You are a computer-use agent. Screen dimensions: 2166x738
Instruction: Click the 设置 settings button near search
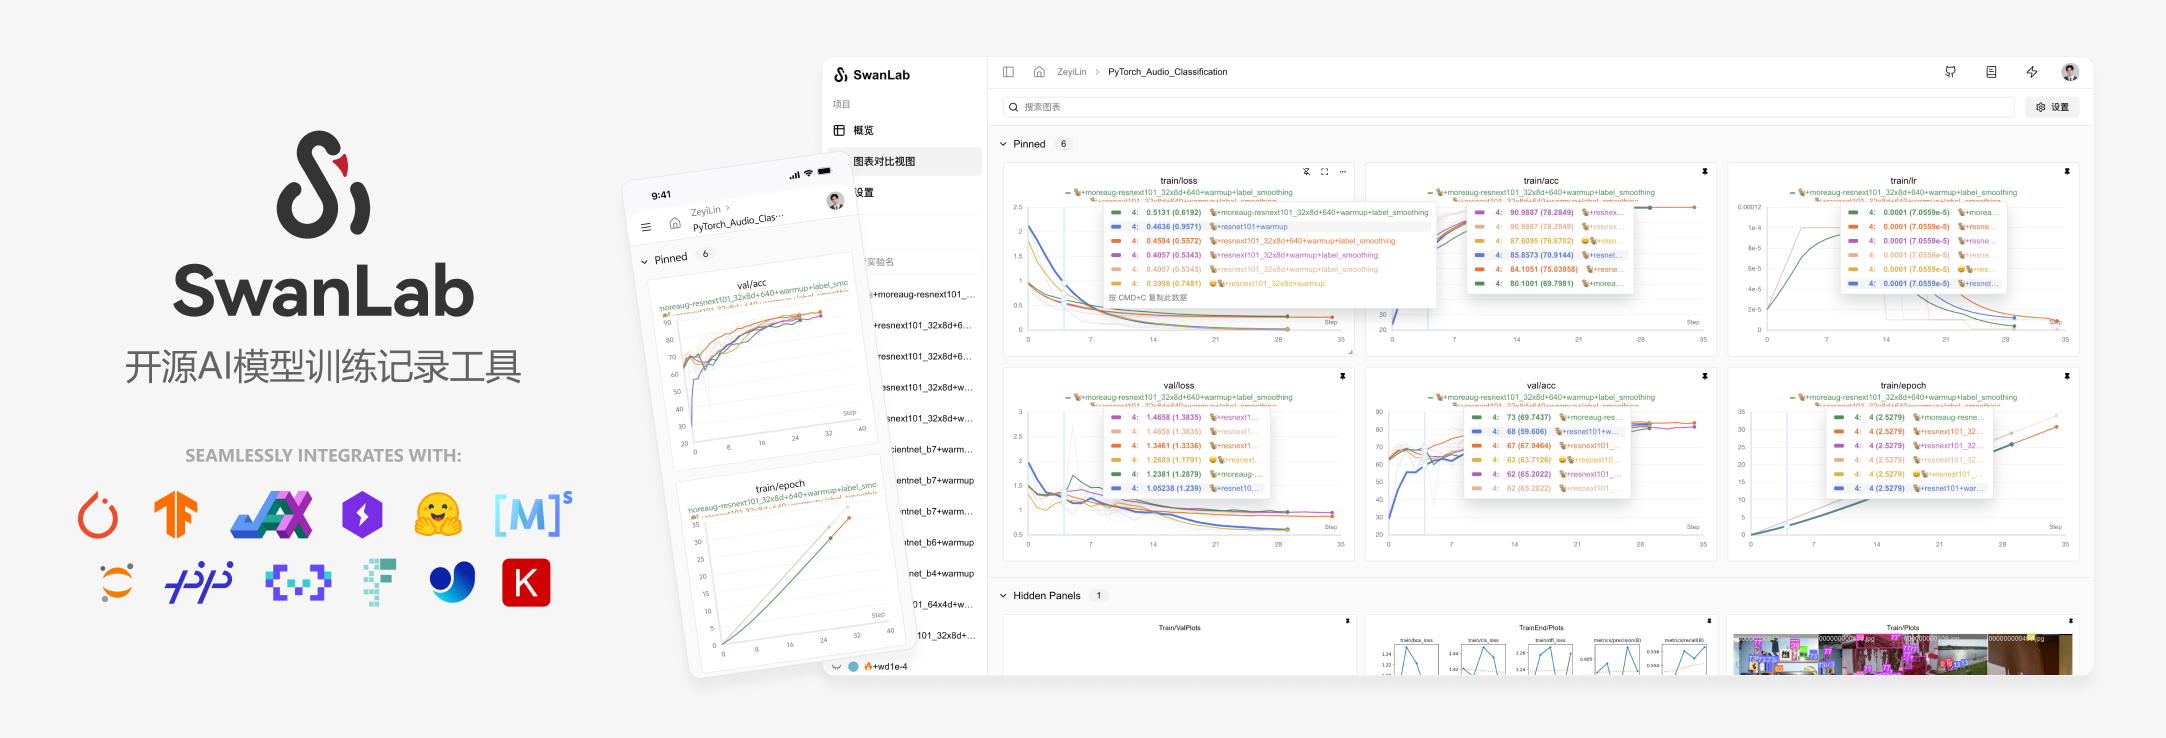click(2052, 107)
